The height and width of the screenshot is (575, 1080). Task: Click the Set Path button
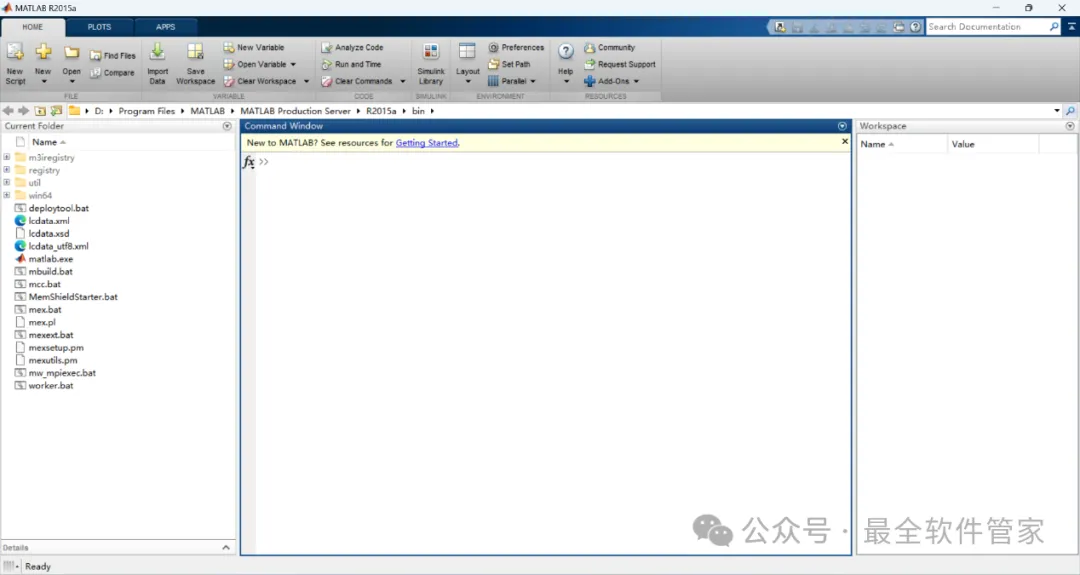(509, 64)
